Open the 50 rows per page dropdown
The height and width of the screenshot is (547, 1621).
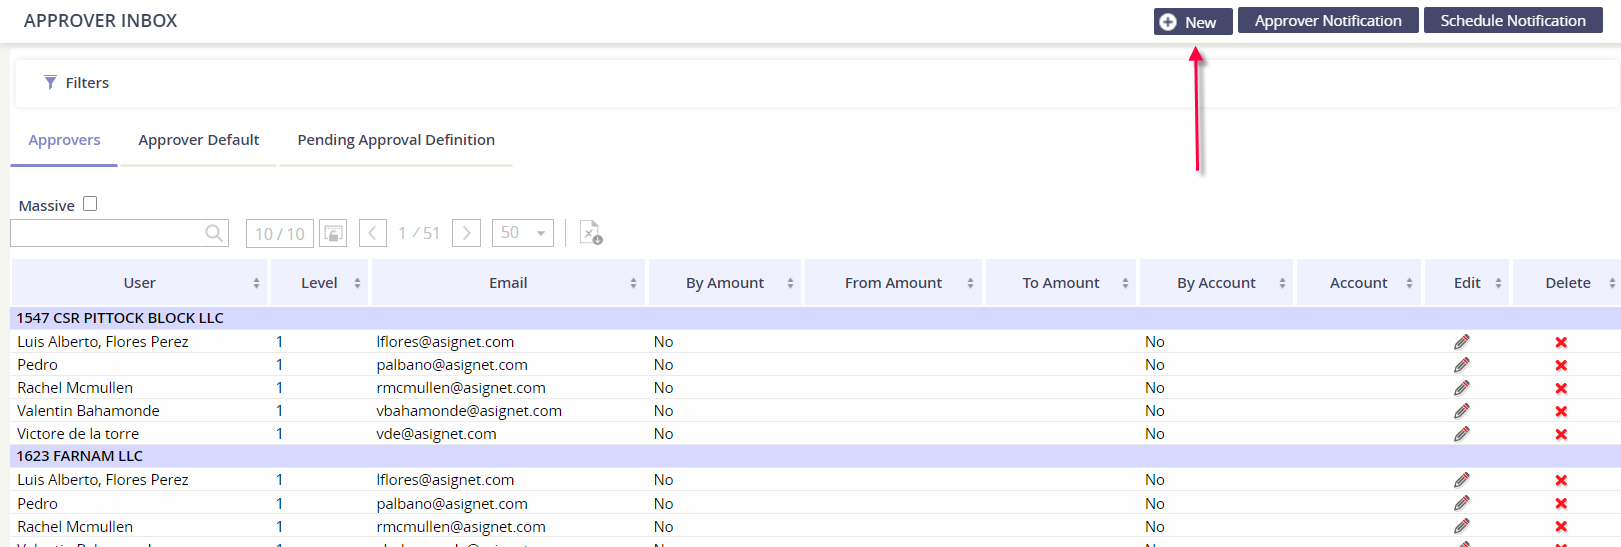coord(523,233)
